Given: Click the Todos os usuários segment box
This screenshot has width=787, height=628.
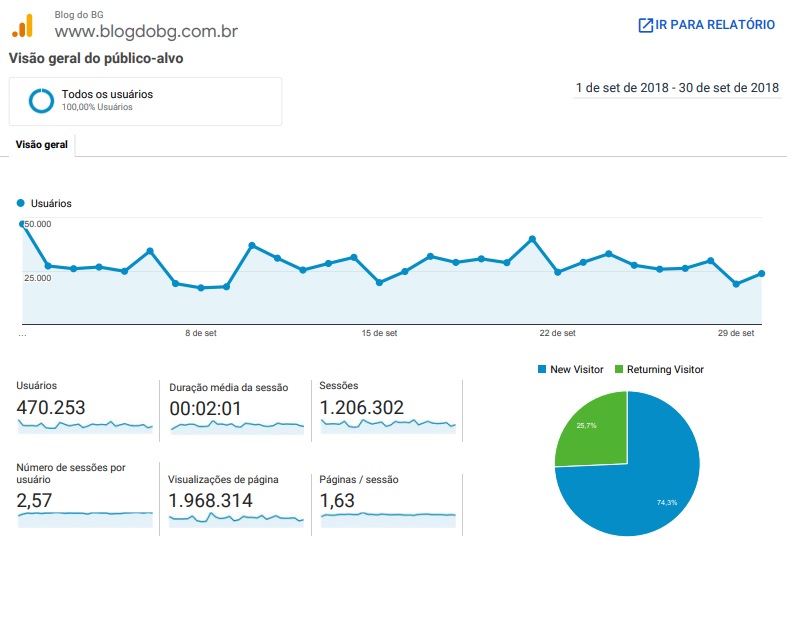Looking at the screenshot, I should click(146, 101).
